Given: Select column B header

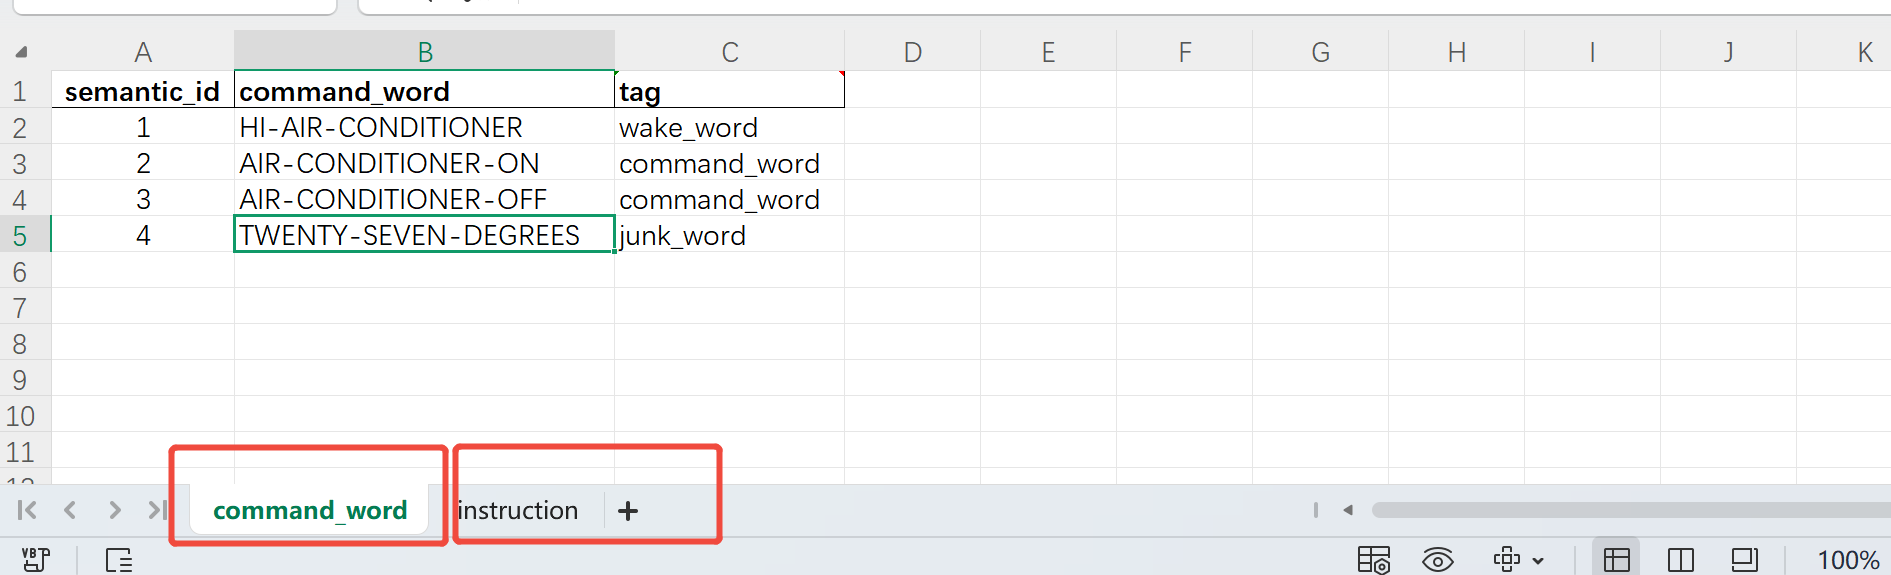Looking at the screenshot, I should pos(425,52).
